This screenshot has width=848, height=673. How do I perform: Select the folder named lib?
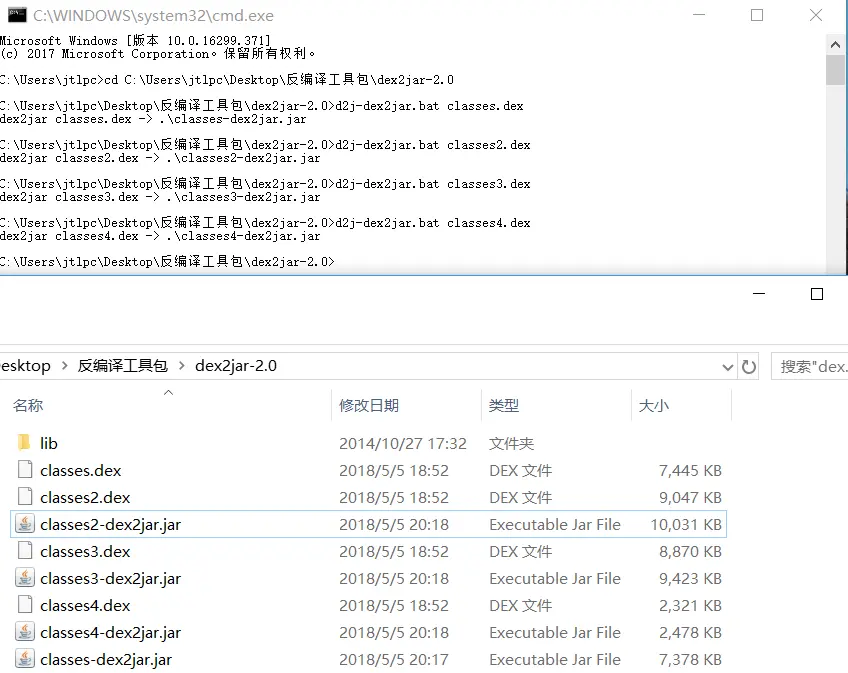49,443
